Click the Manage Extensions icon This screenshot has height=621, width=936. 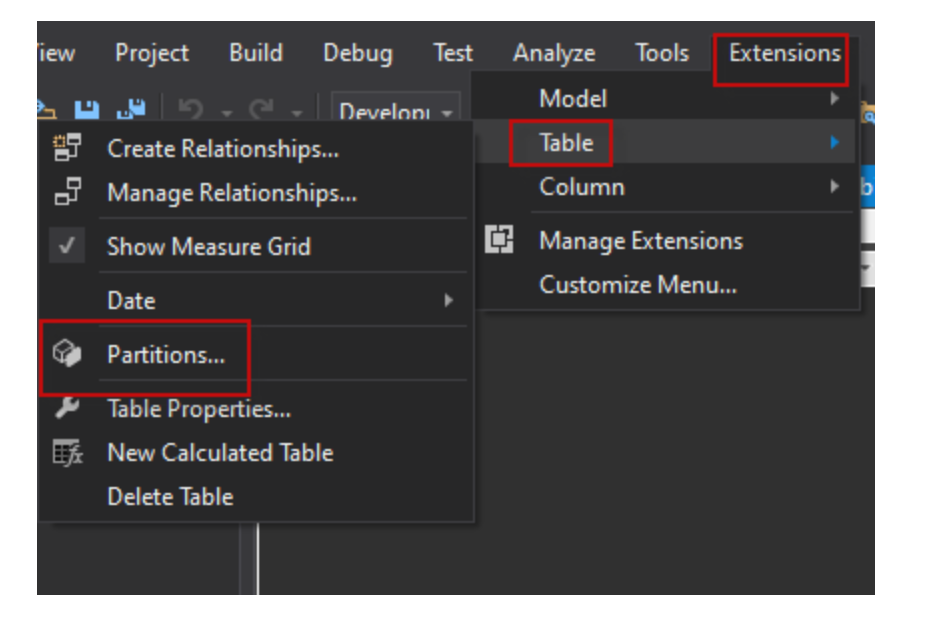click(x=499, y=241)
